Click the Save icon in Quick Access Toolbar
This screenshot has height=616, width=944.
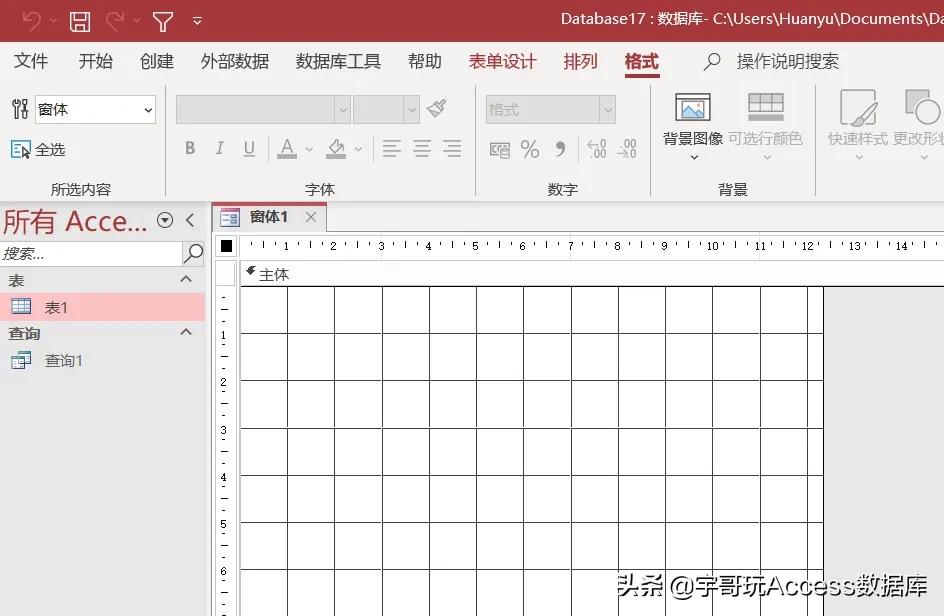tap(80, 21)
